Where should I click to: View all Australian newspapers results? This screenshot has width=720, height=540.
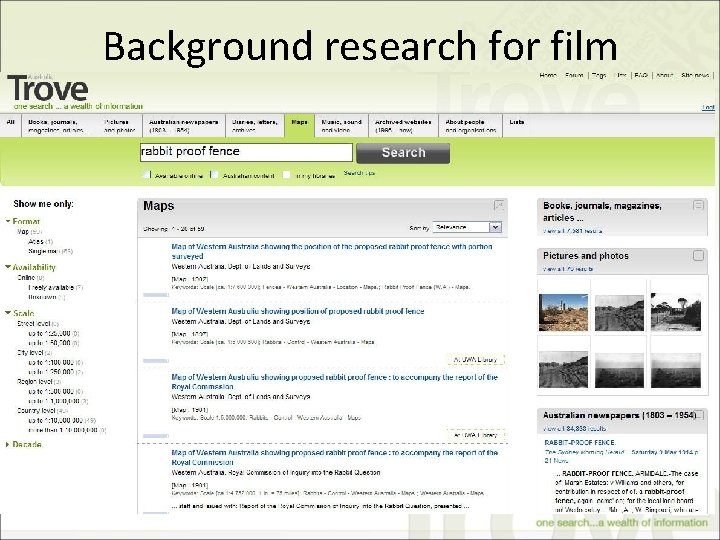click(x=574, y=428)
